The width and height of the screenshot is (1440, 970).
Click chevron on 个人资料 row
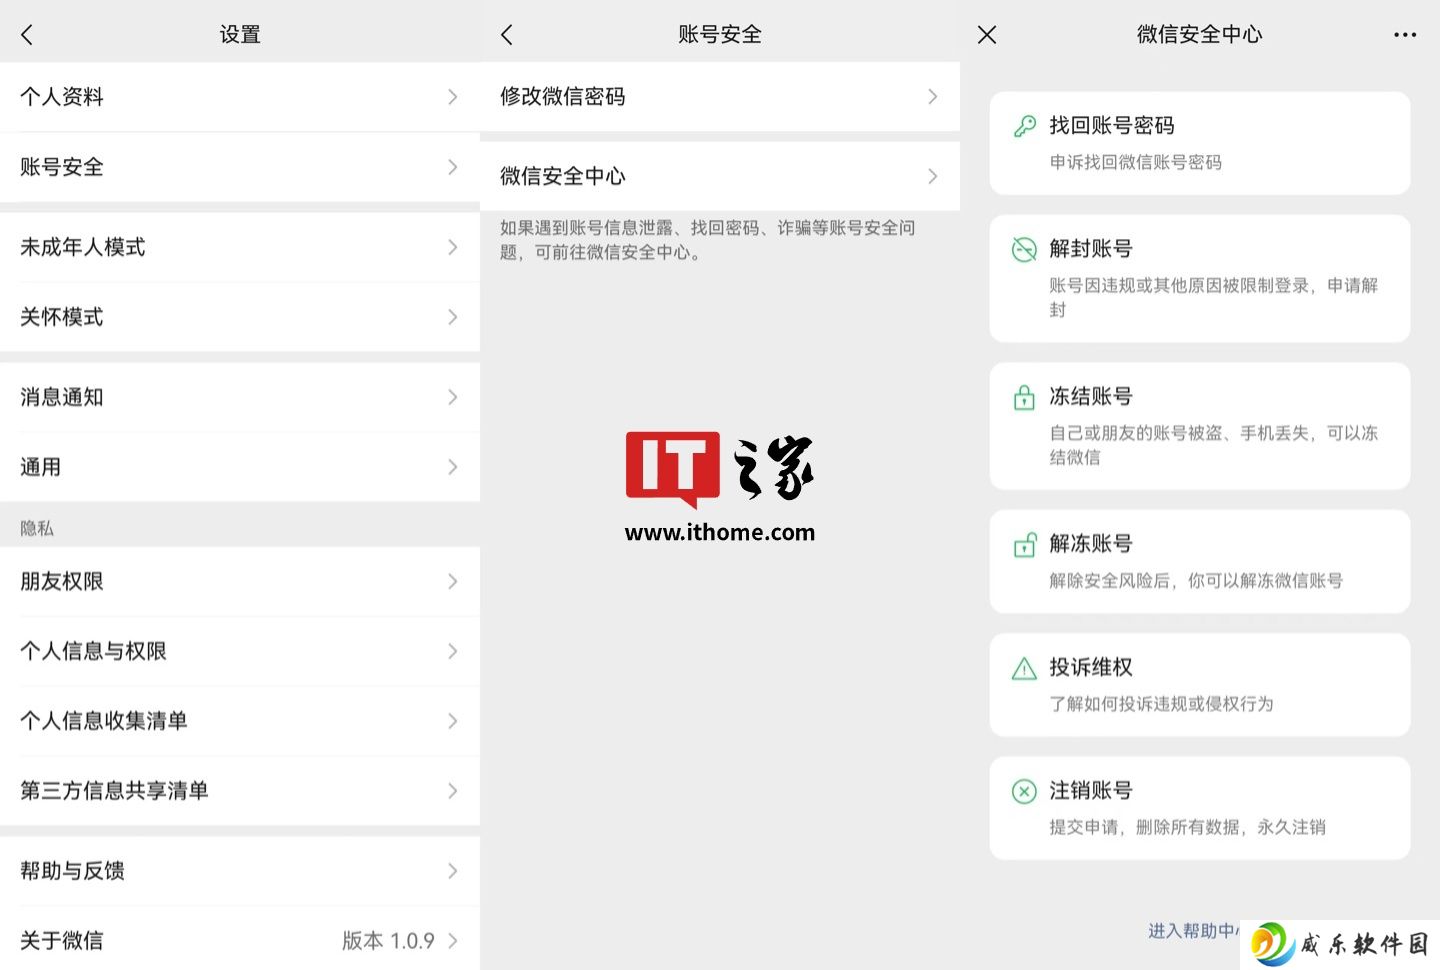pyautogui.click(x=453, y=97)
